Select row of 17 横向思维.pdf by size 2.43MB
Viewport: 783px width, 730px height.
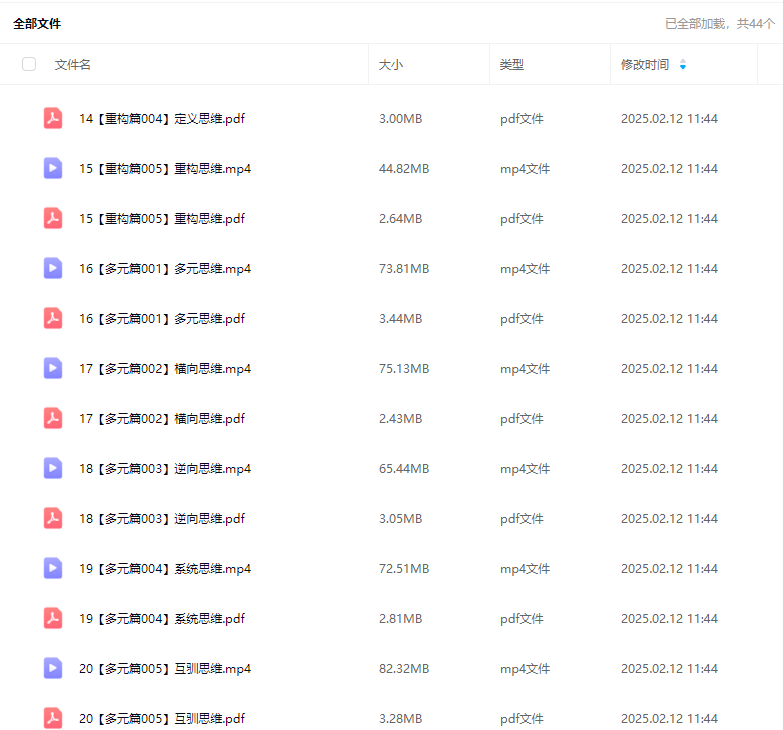[x=400, y=418]
